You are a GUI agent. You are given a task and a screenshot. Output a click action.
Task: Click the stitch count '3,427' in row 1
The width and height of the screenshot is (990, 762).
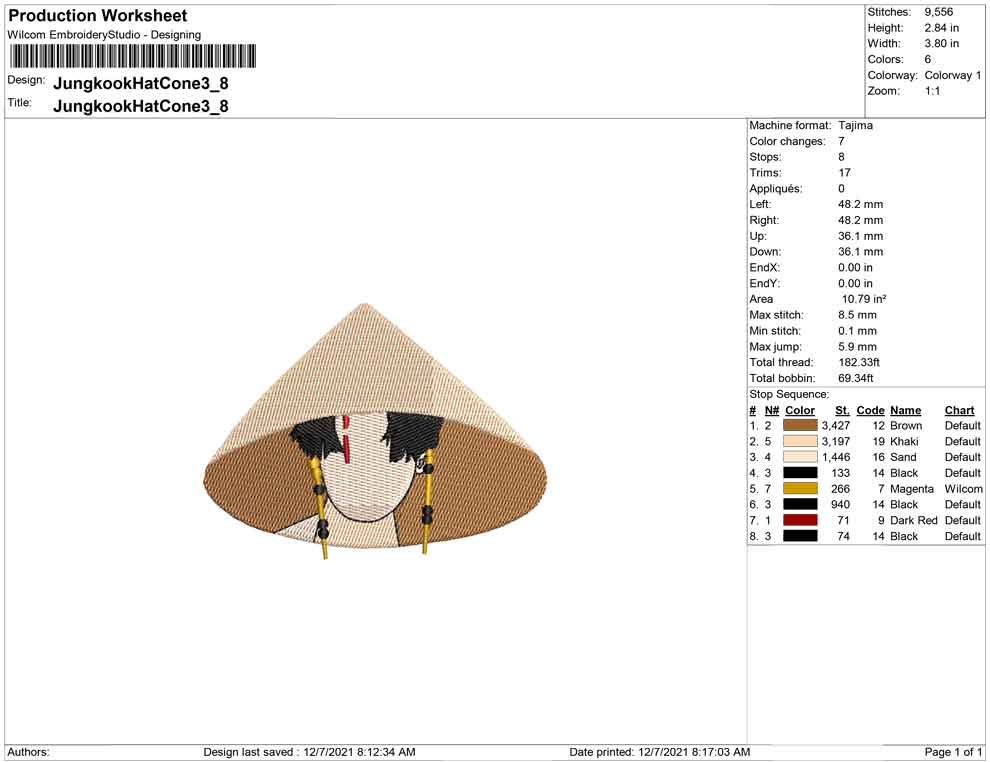(x=836, y=426)
